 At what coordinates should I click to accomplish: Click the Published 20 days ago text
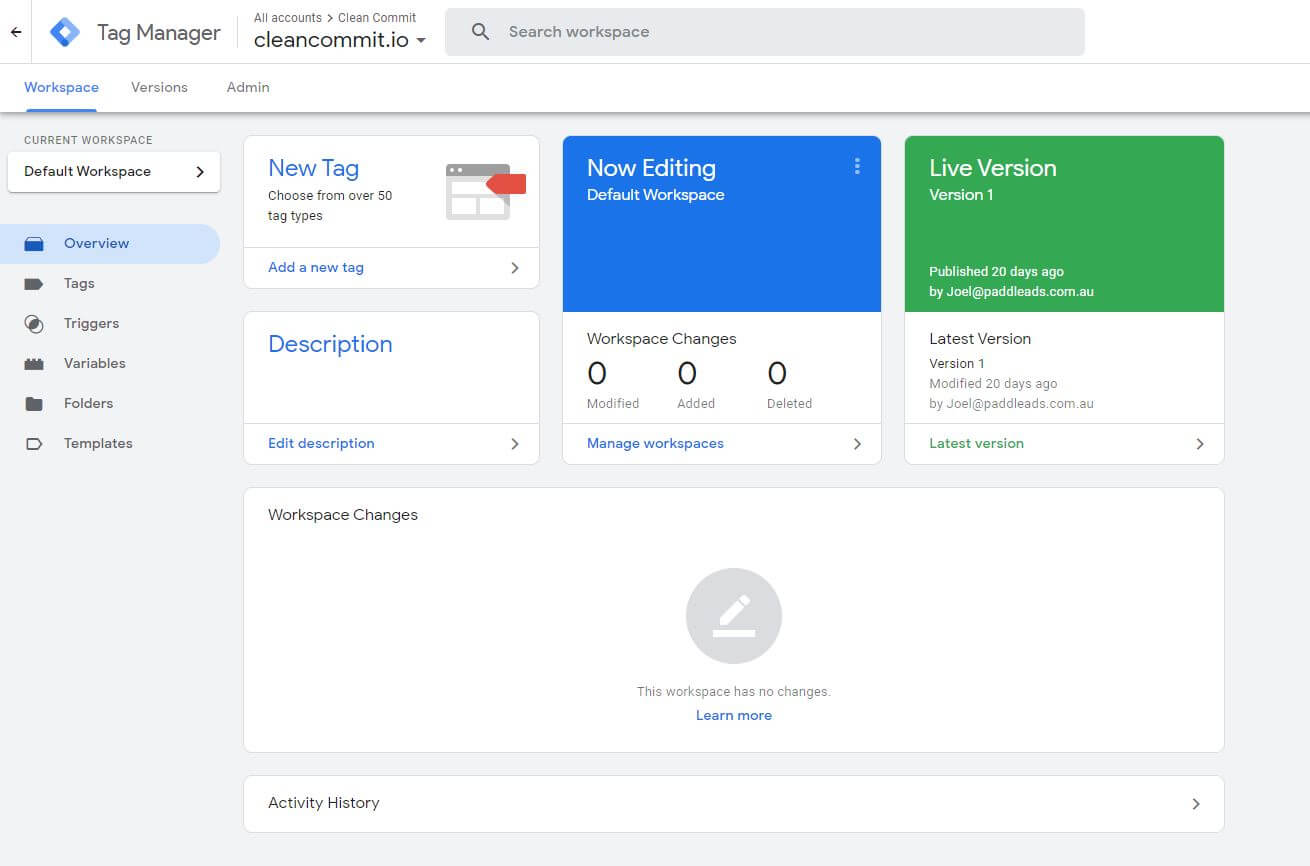(996, 272)
